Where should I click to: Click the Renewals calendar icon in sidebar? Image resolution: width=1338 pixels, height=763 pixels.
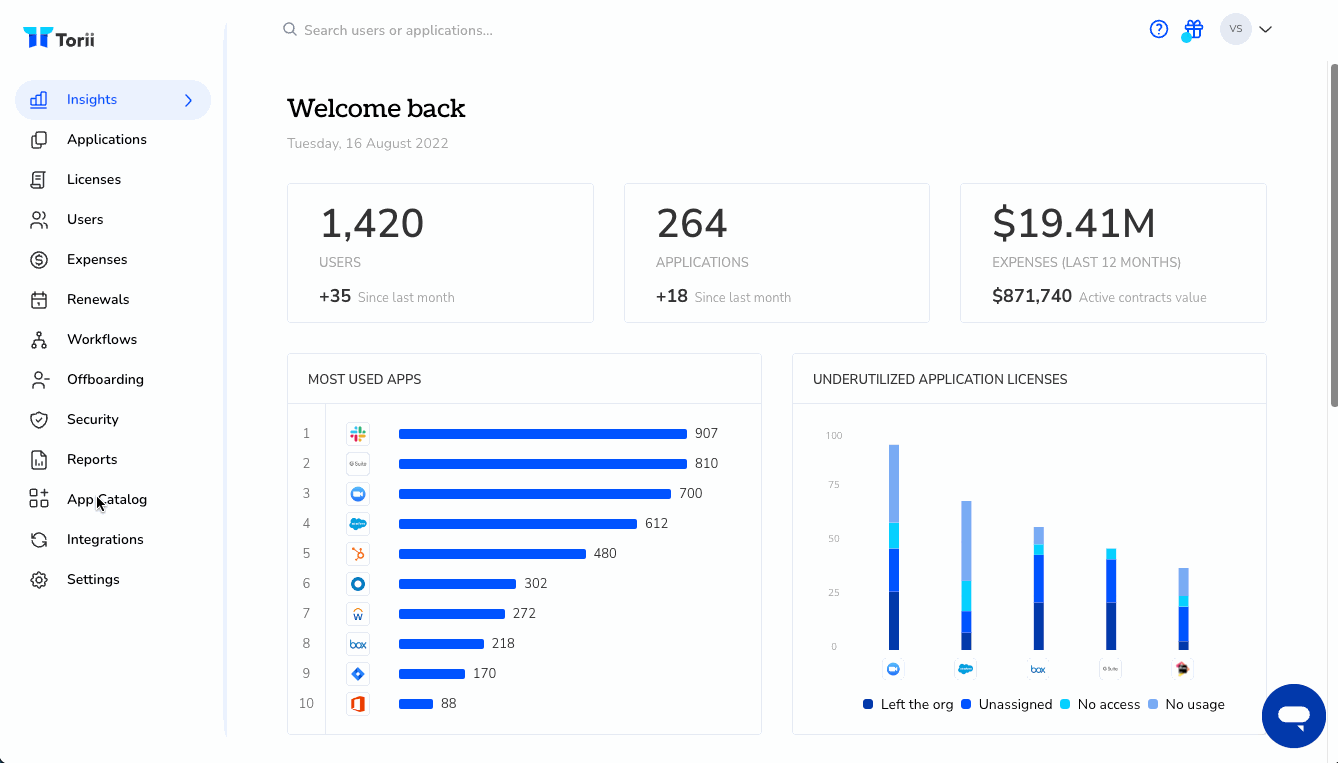coord(39,300)
